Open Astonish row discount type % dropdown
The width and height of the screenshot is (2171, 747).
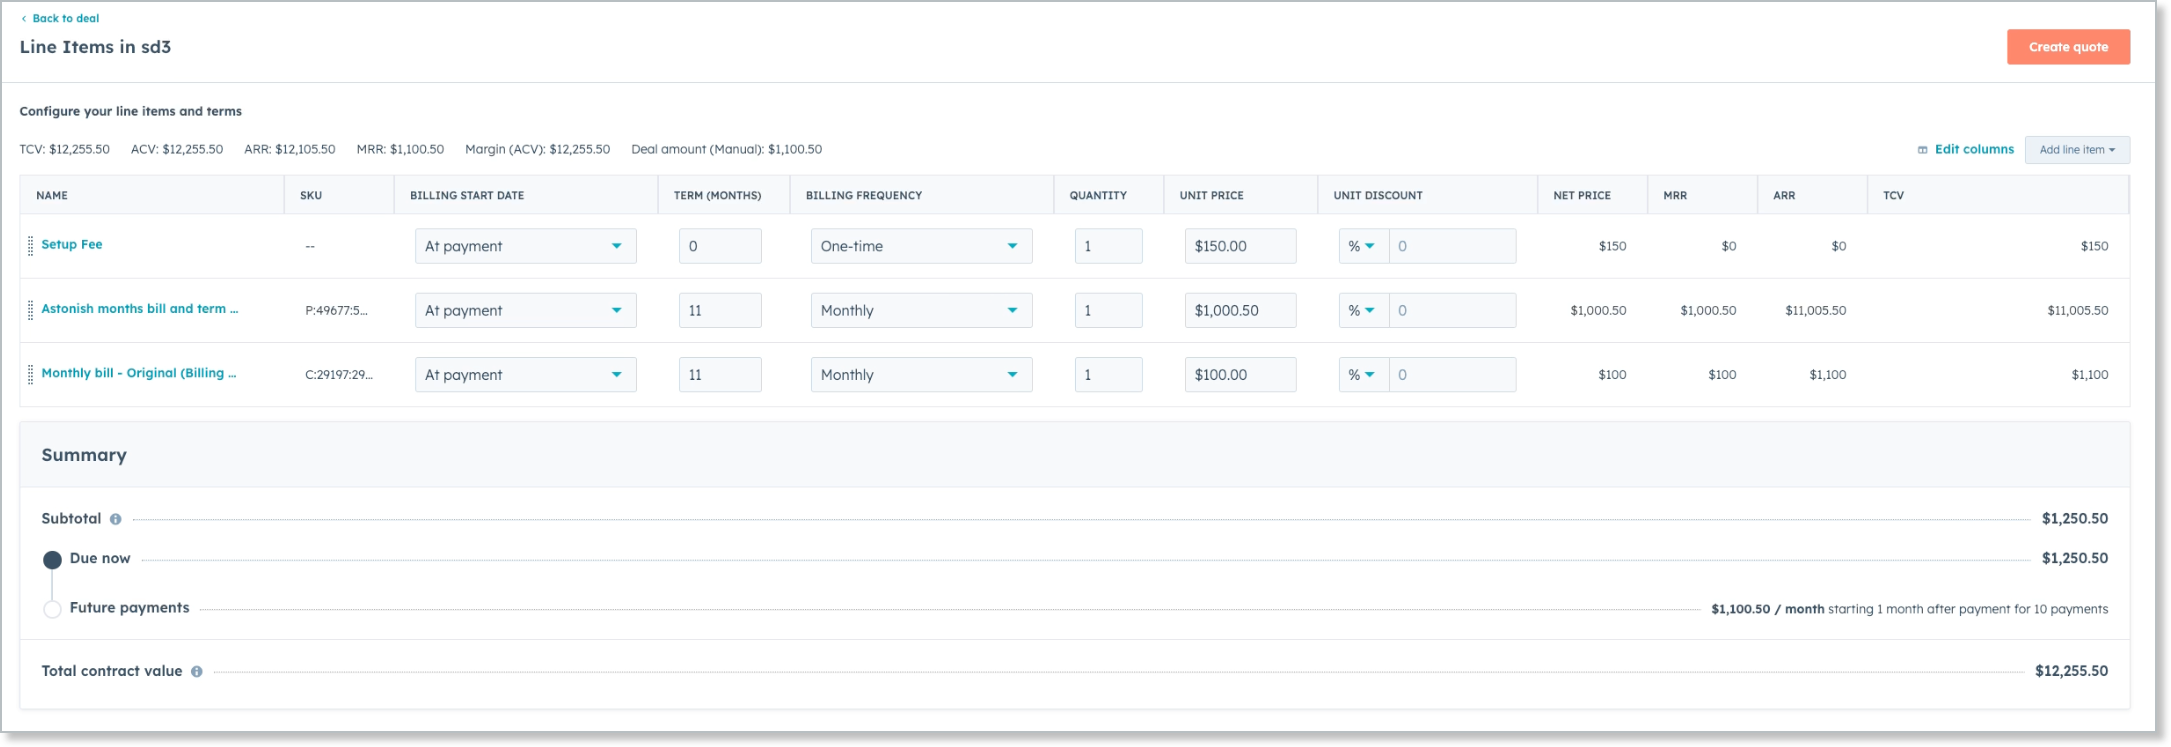click(1362, 311)
